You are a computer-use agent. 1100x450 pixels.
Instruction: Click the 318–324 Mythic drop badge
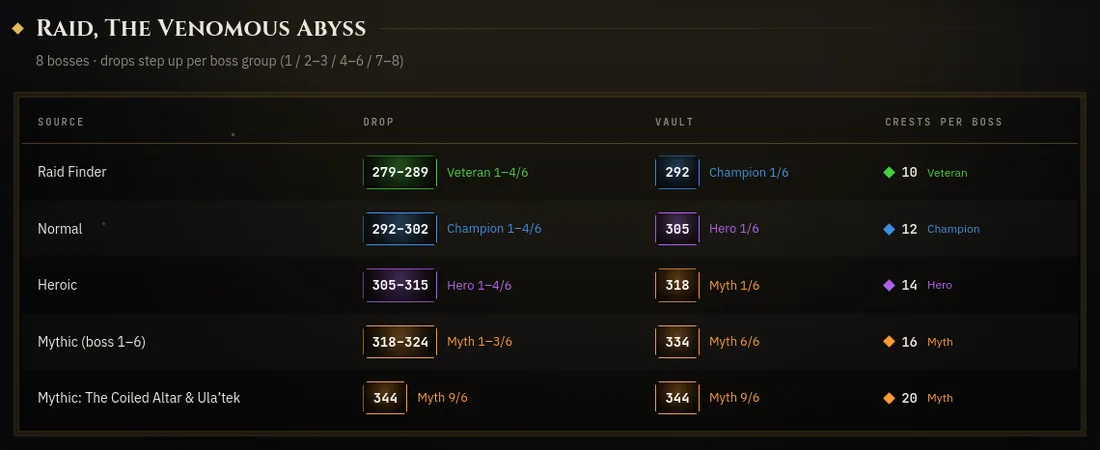pyautogui.click(x=400, y=342)
